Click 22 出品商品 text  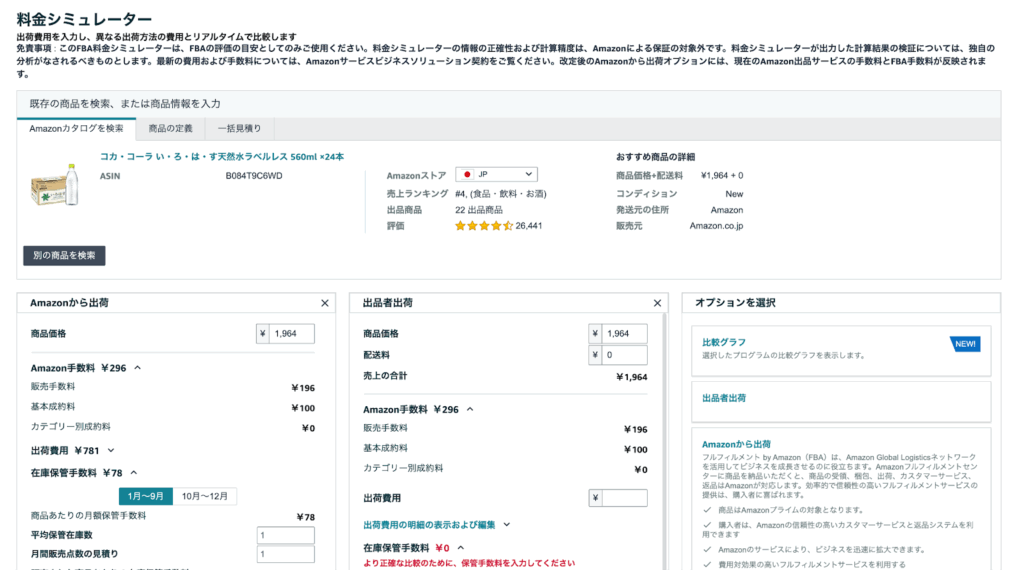(479, 210)
